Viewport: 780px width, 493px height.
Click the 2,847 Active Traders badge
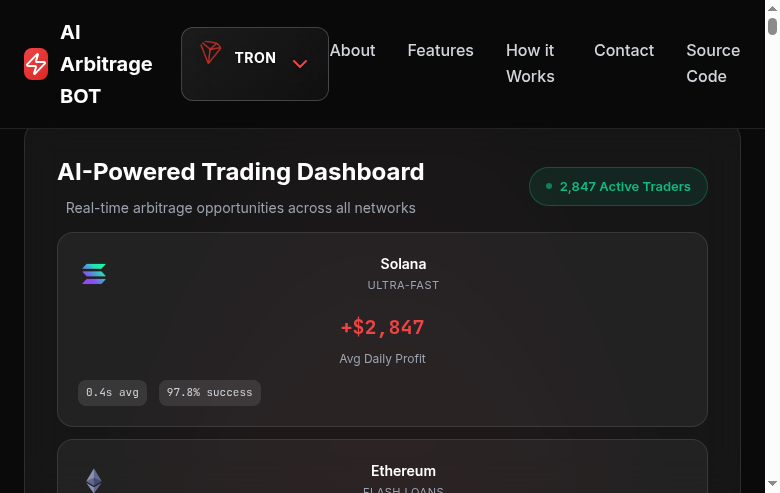click(x=618, y=187)
